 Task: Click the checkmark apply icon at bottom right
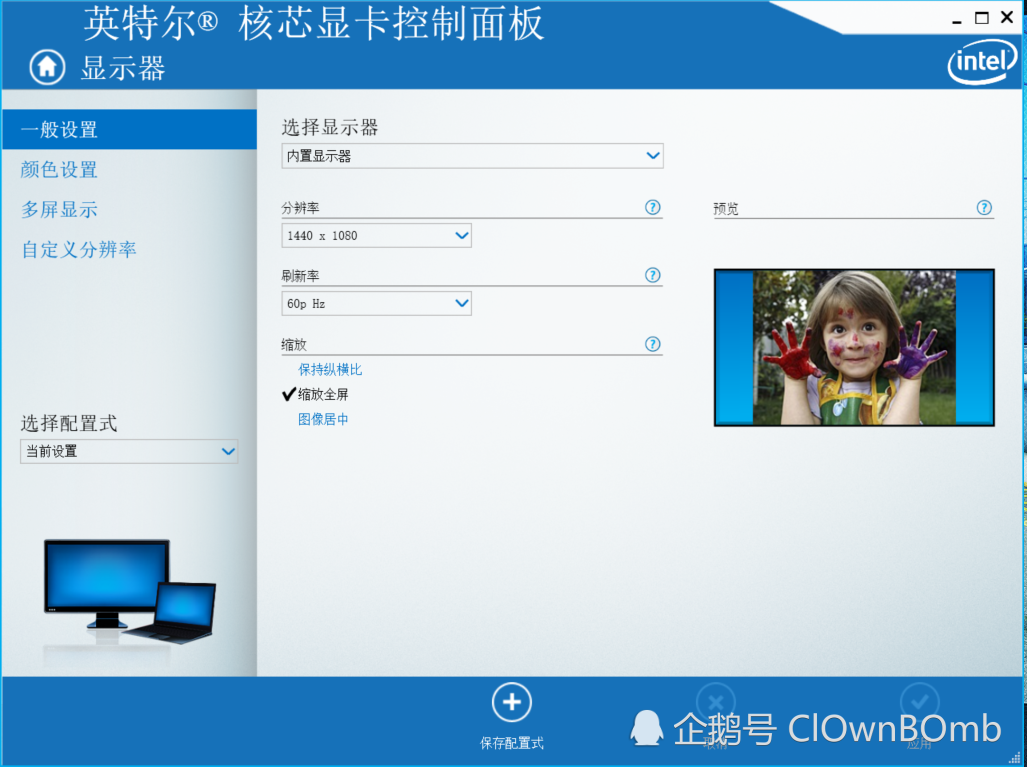coord(919,703)
